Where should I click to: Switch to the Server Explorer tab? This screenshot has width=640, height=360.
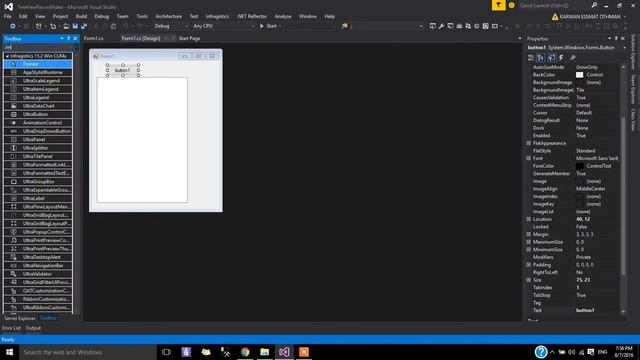pyautogui.click(x=20, y=318)
